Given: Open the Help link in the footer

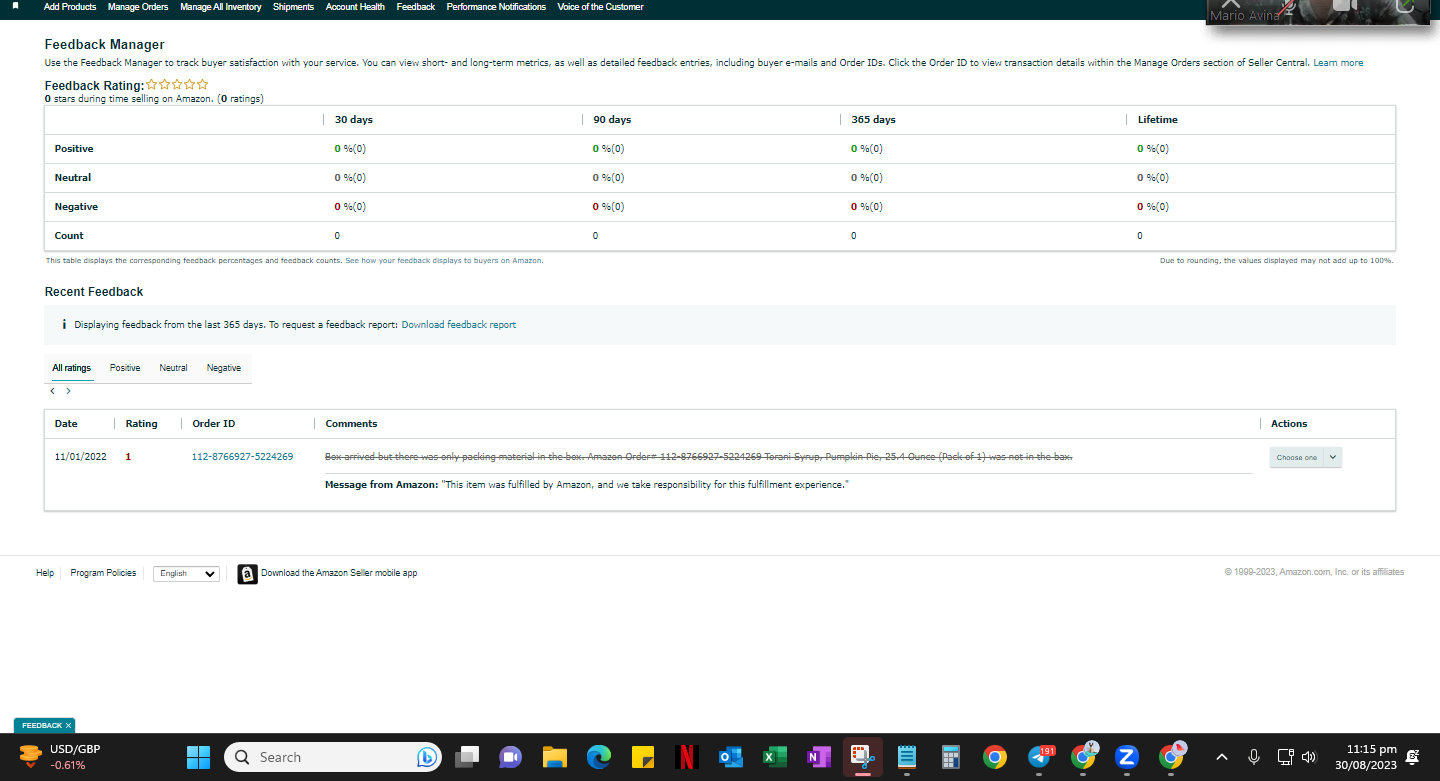Looking at the screenshot, I should 45,573.
